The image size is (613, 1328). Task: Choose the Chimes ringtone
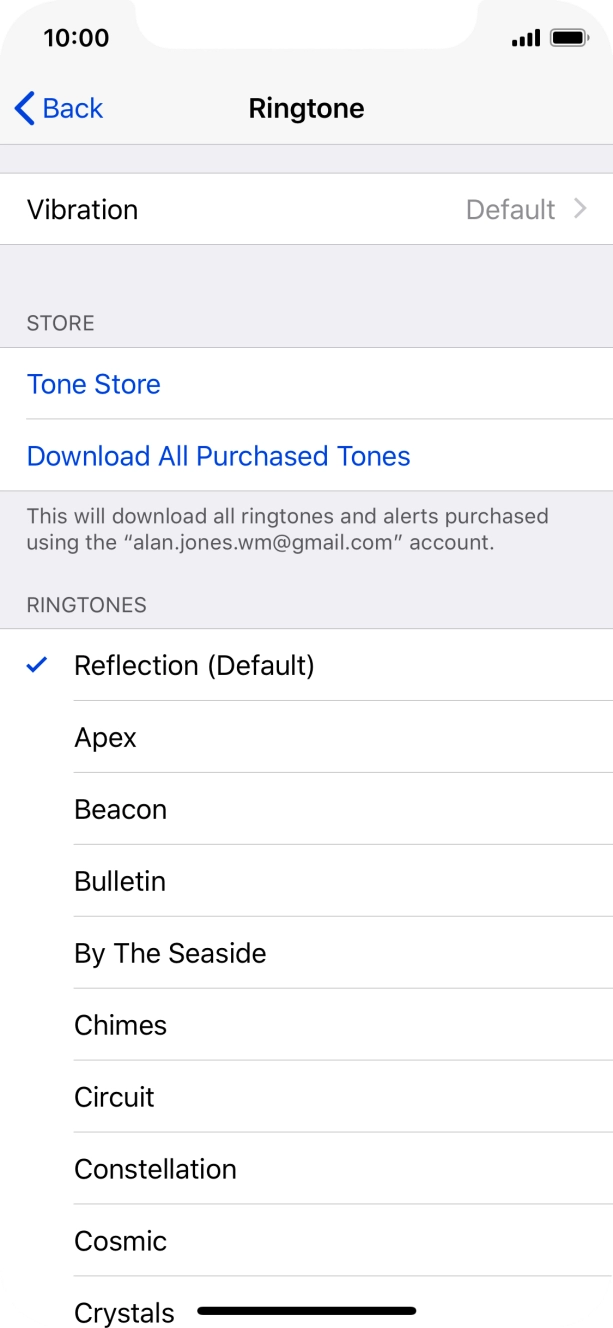[120, 1025]
